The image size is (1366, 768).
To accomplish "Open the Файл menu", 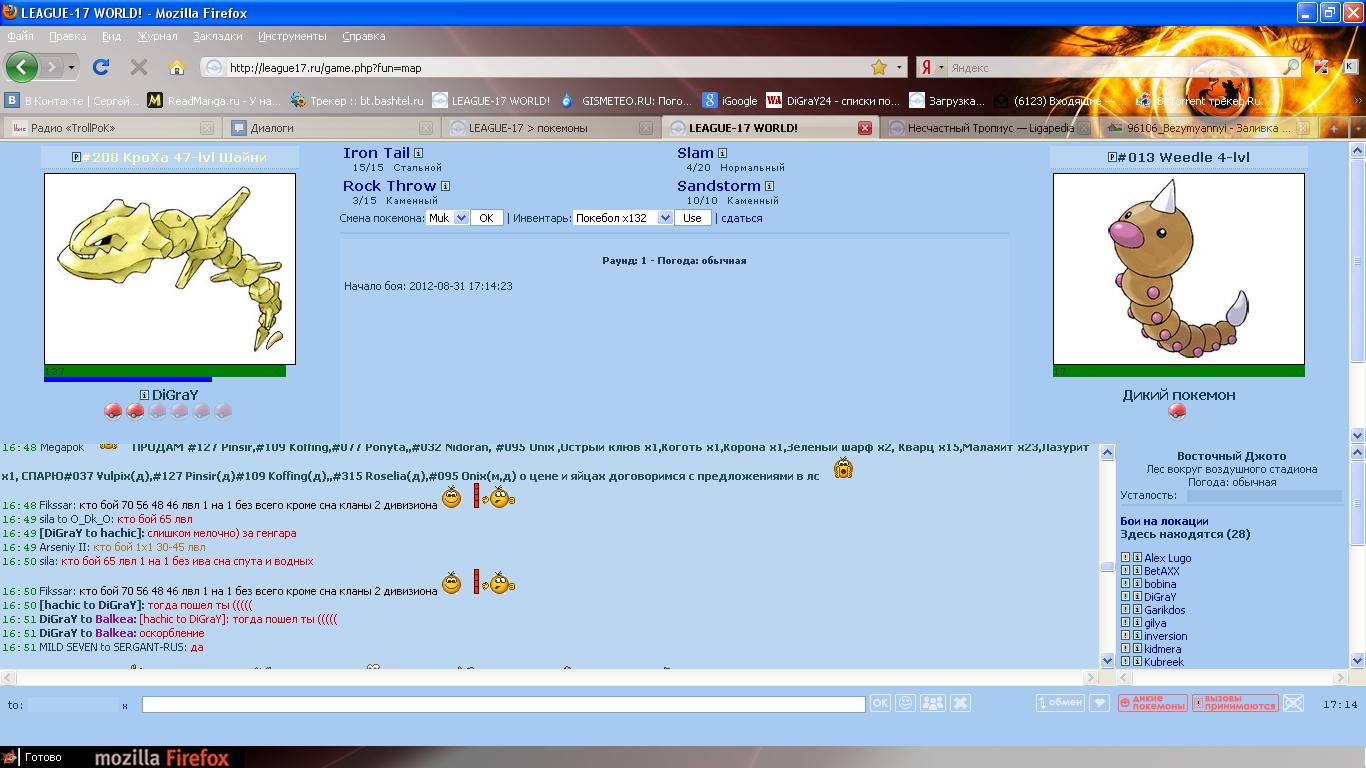I will pyautogui.click(x=20, y=36).
